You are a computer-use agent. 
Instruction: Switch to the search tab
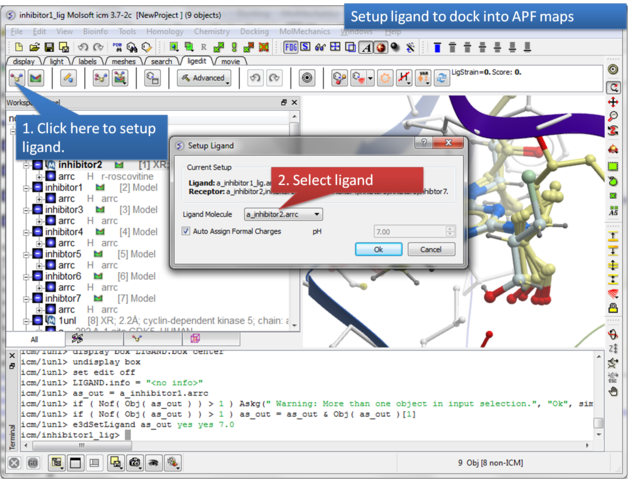click(161, 61)
